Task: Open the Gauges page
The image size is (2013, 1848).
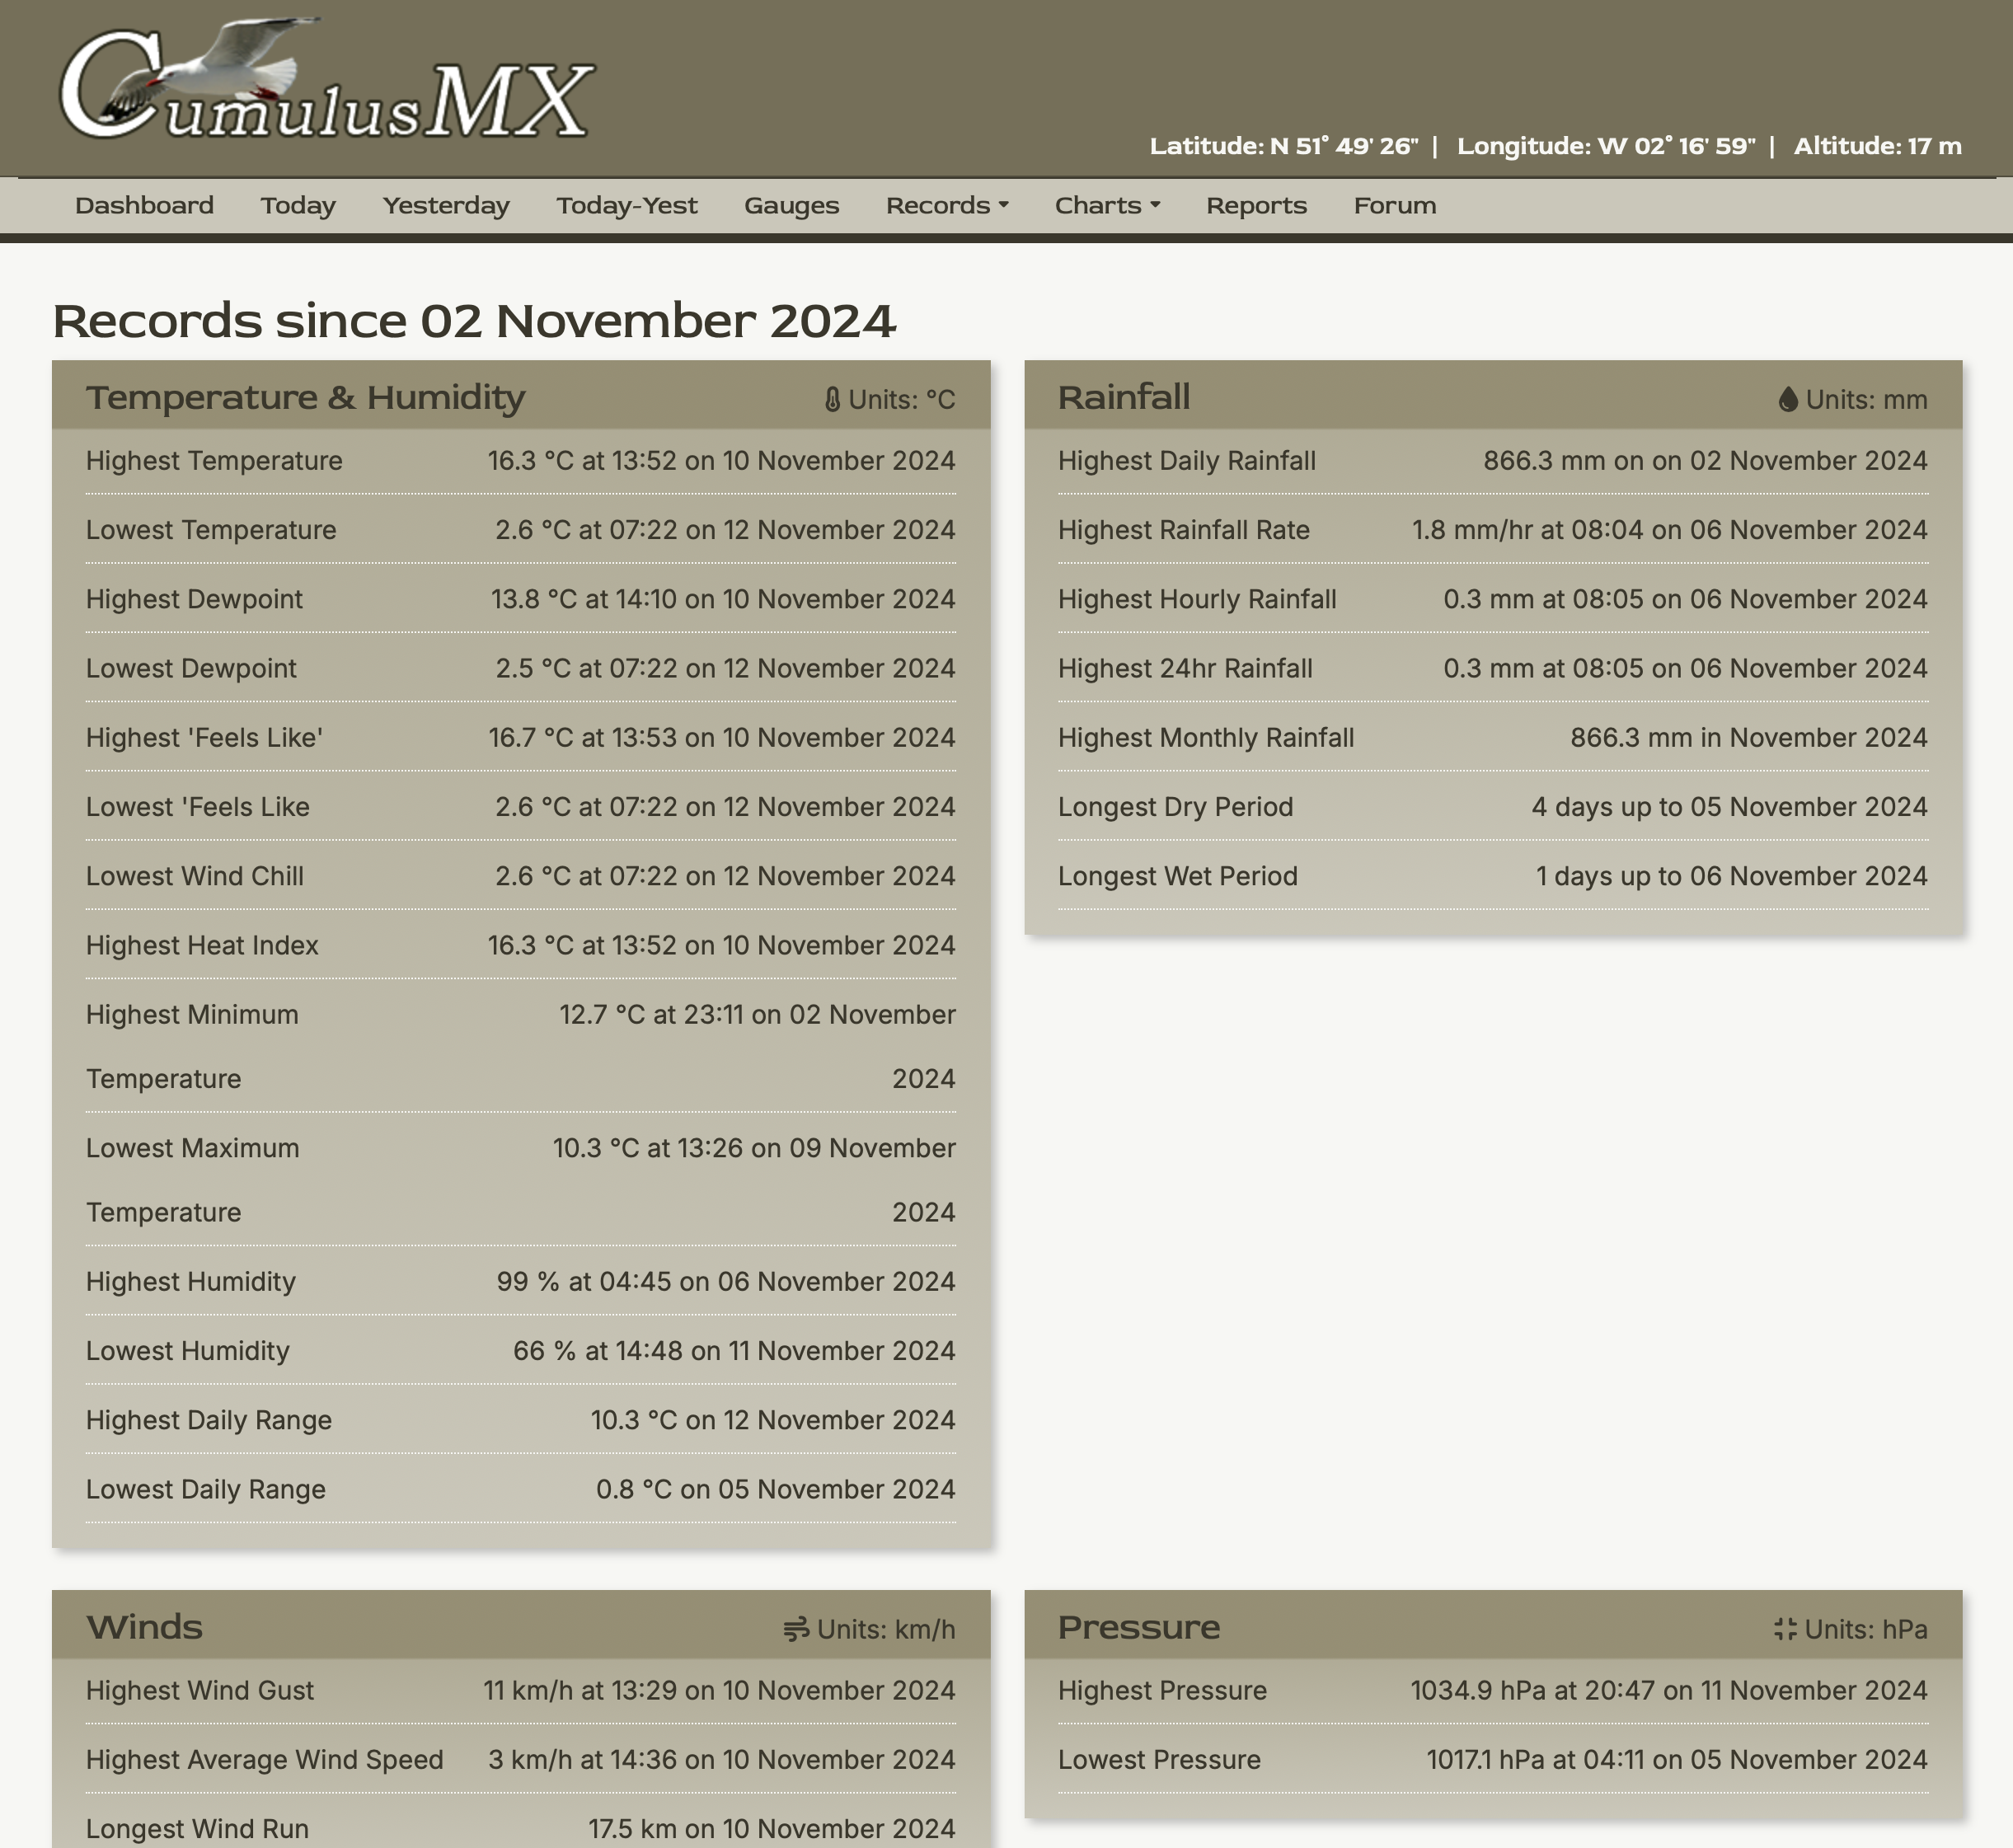Action: pos(791,206)
